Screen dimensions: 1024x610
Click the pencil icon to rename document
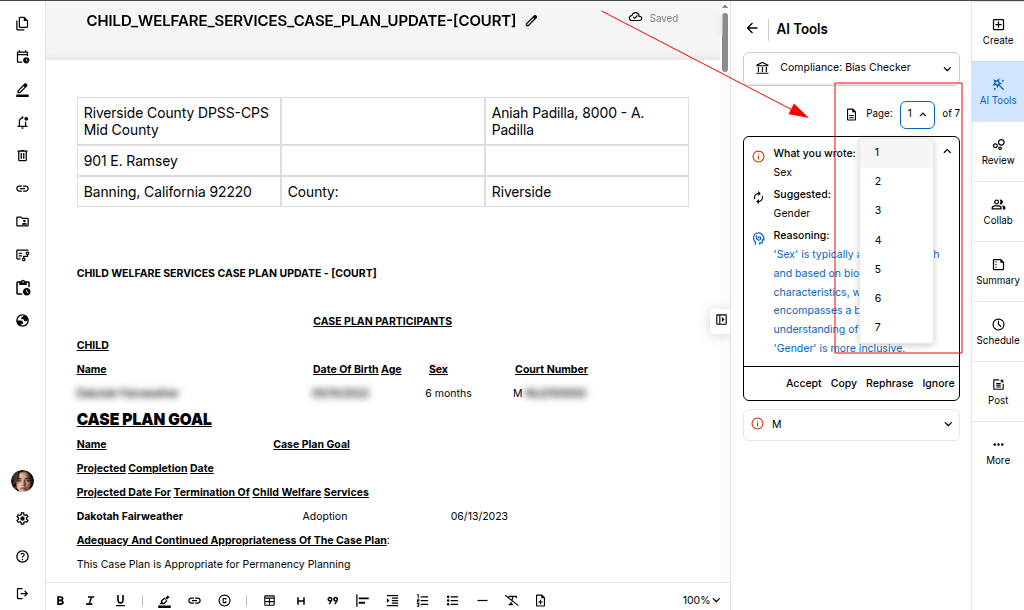click(531, 20)
